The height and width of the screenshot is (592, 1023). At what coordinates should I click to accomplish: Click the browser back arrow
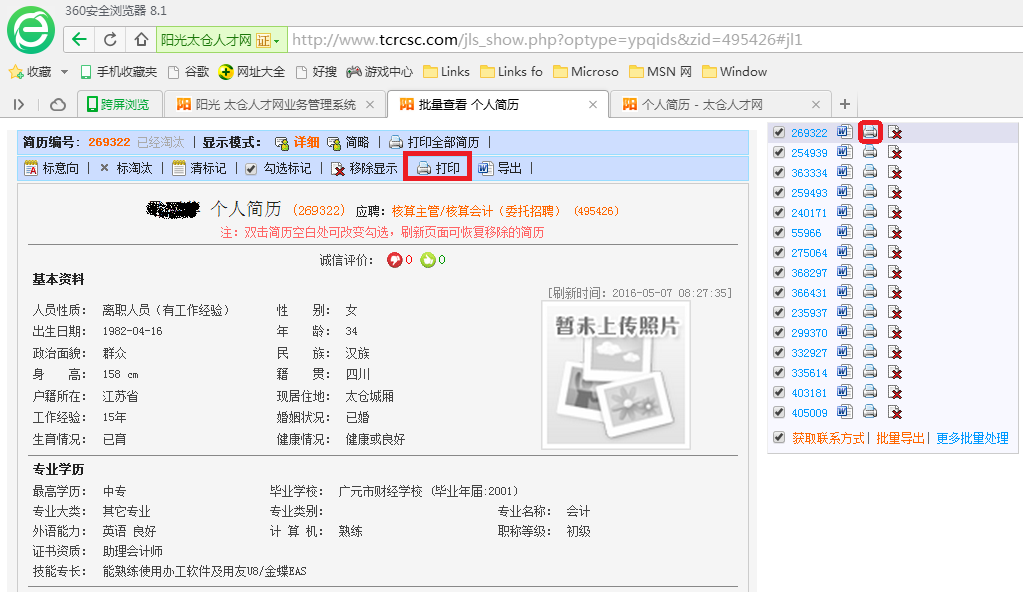(x=79, y=40)
